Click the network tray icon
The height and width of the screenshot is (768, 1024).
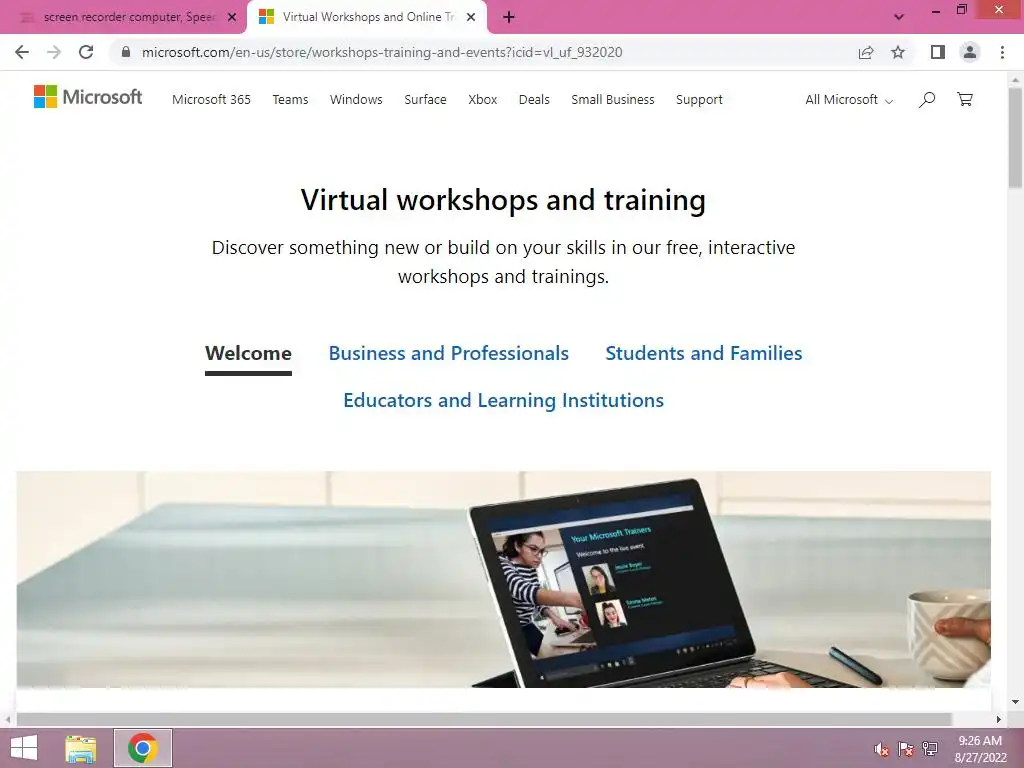pos(930,749)
